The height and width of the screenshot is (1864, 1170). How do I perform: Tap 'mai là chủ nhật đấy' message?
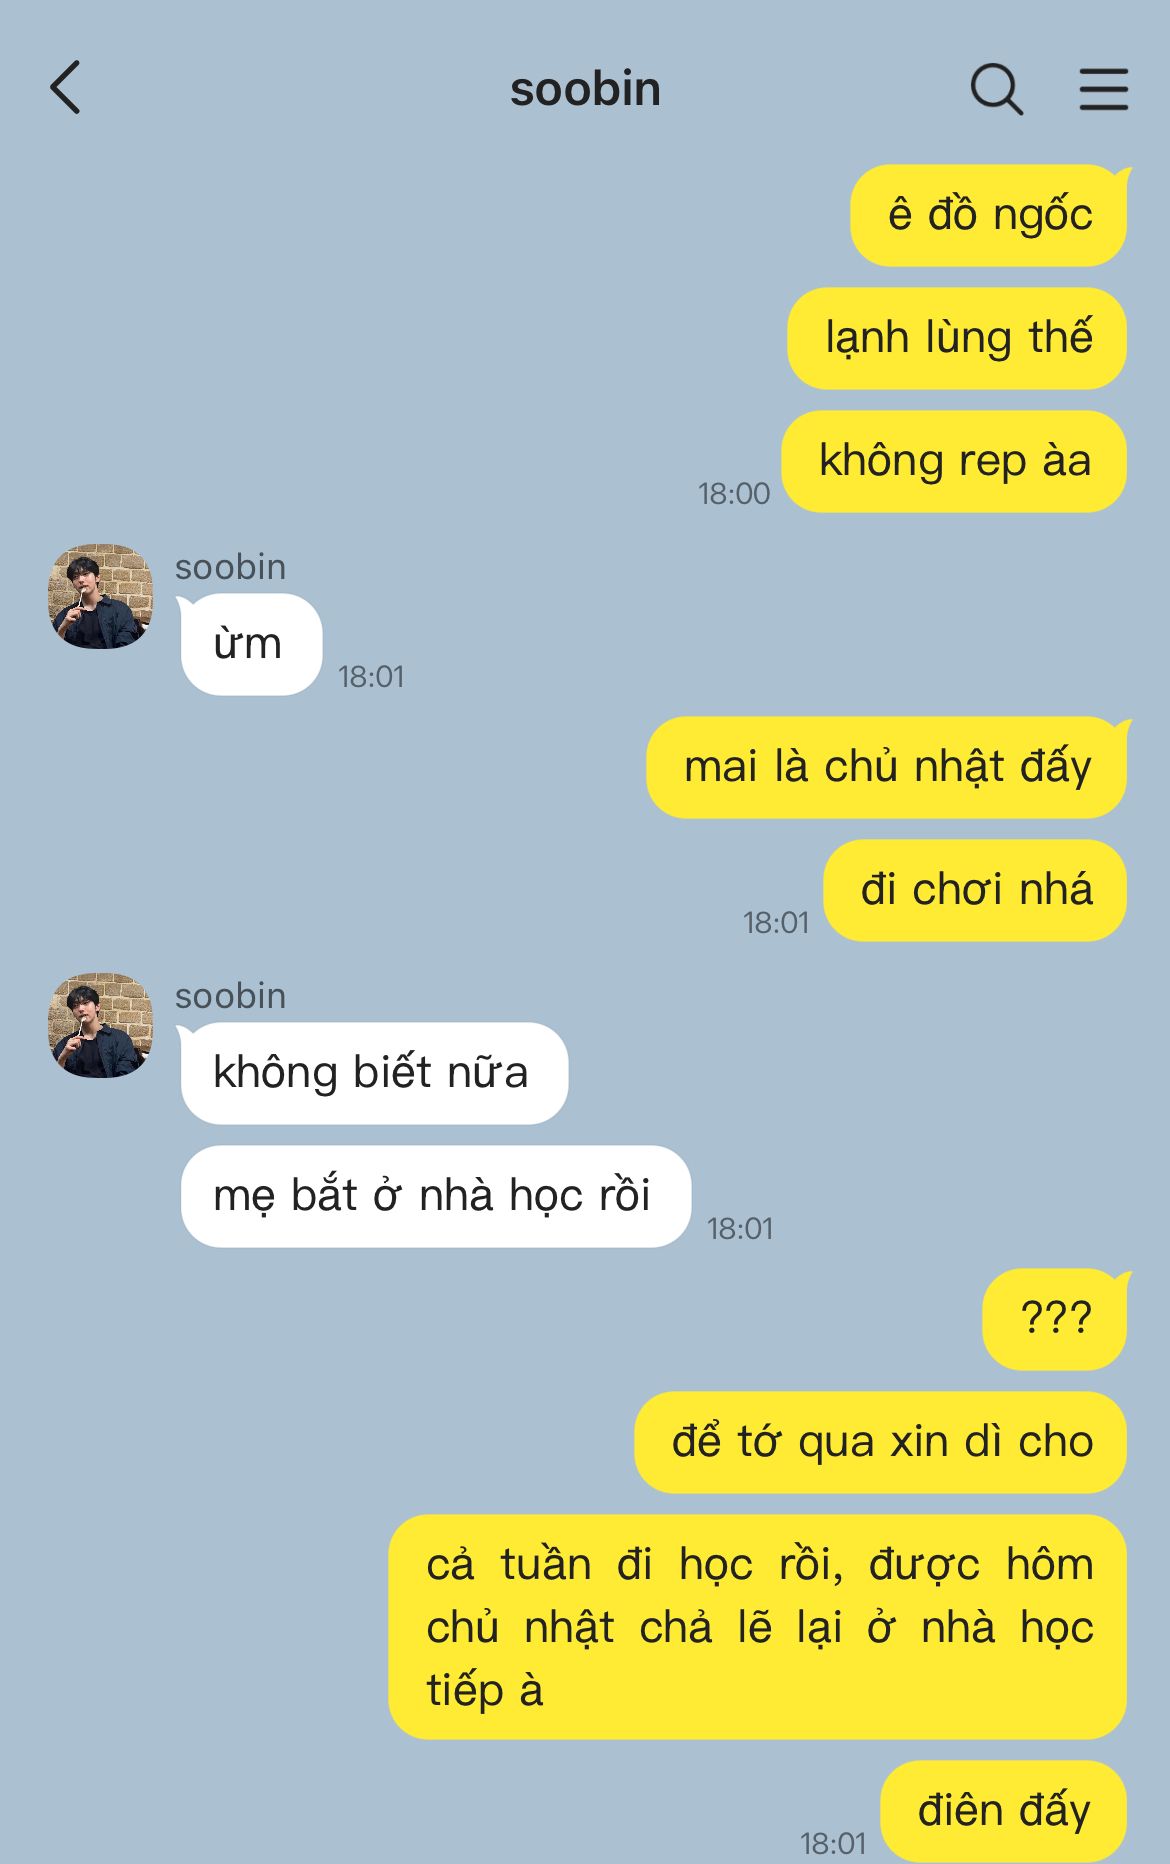click(x=887, y=767)
